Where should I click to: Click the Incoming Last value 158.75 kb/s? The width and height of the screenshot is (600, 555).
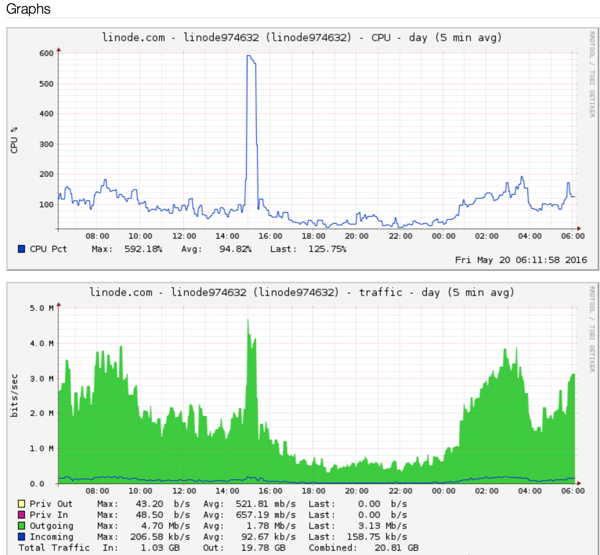tap(377, 537)
